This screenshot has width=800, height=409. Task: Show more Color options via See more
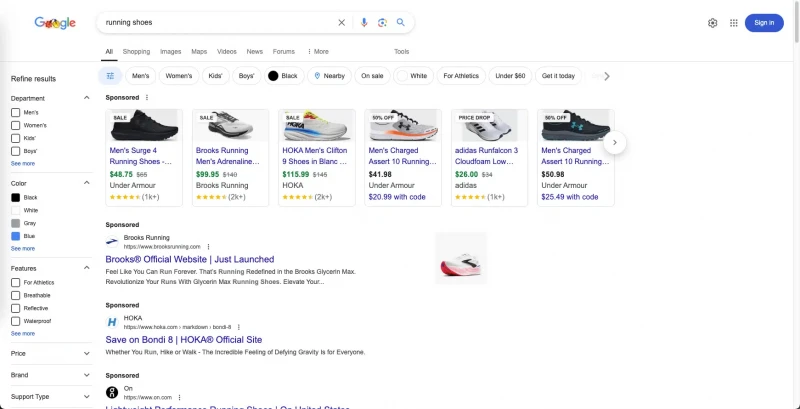pos(23,249)
